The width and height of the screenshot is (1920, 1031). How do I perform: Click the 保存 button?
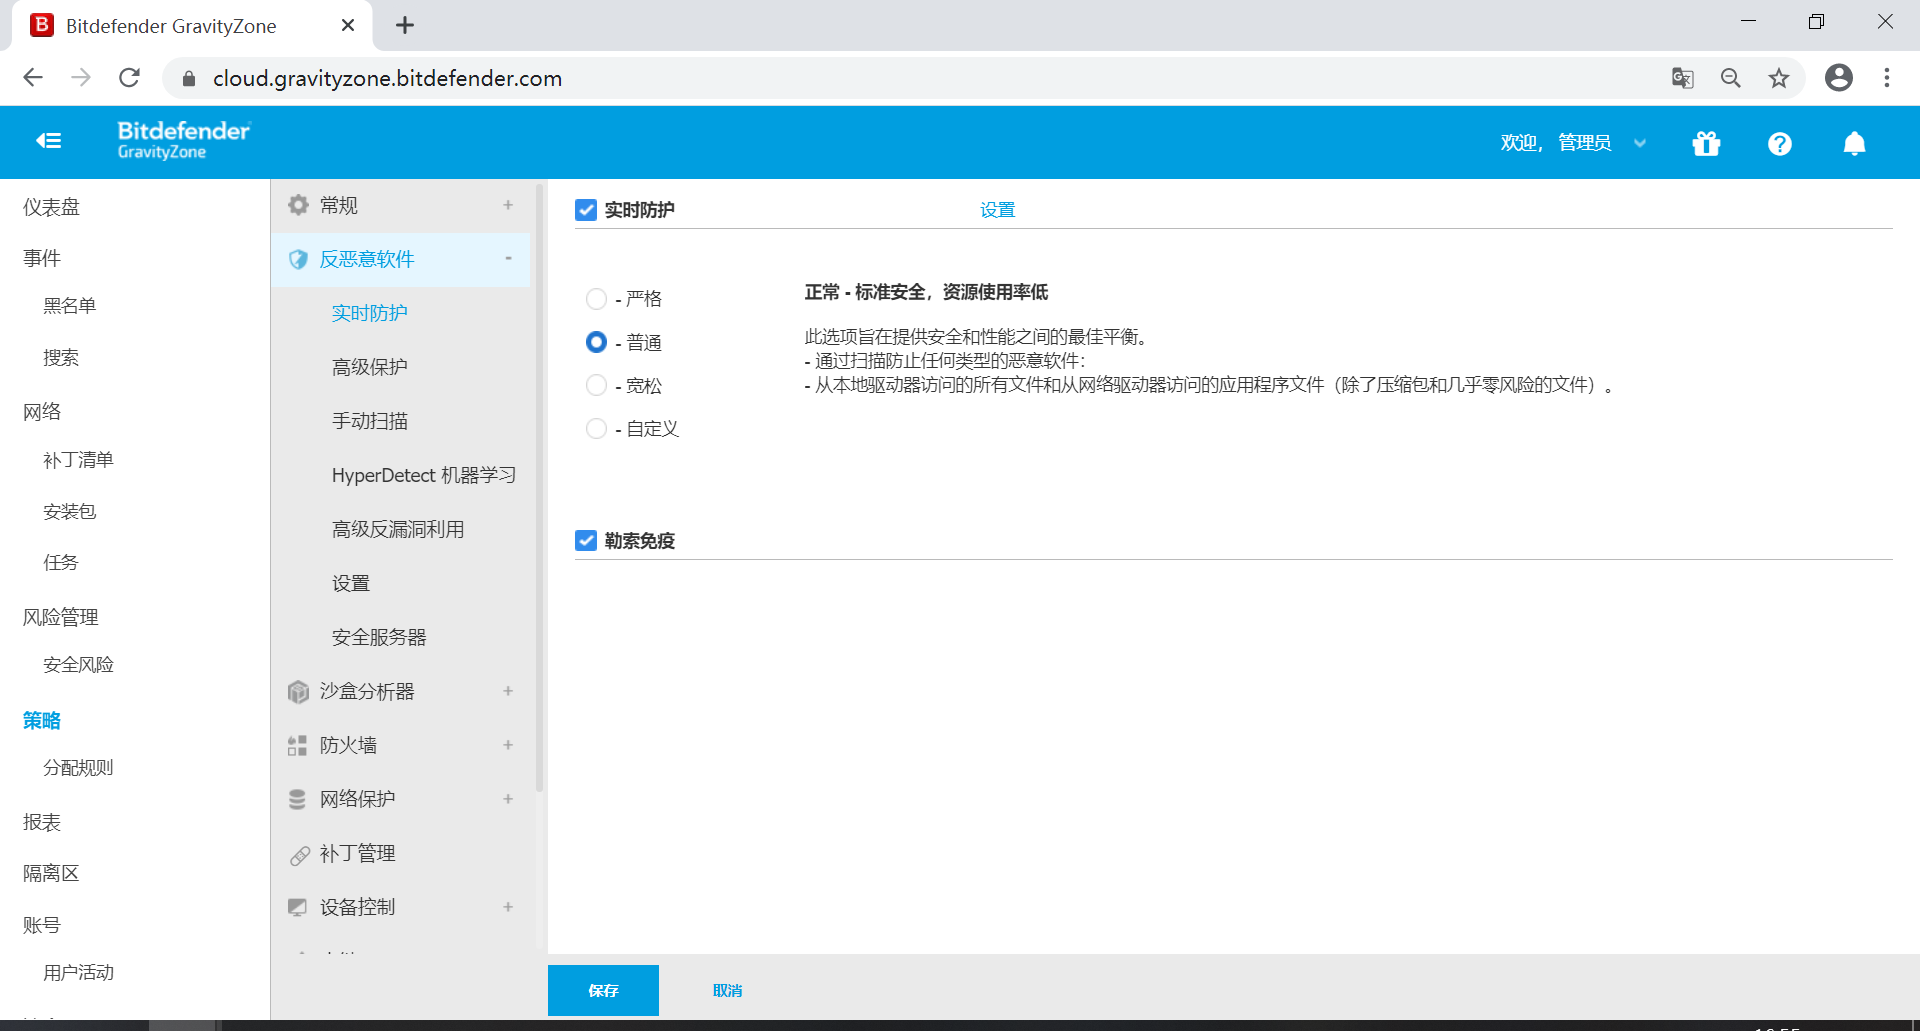(603, 990)
